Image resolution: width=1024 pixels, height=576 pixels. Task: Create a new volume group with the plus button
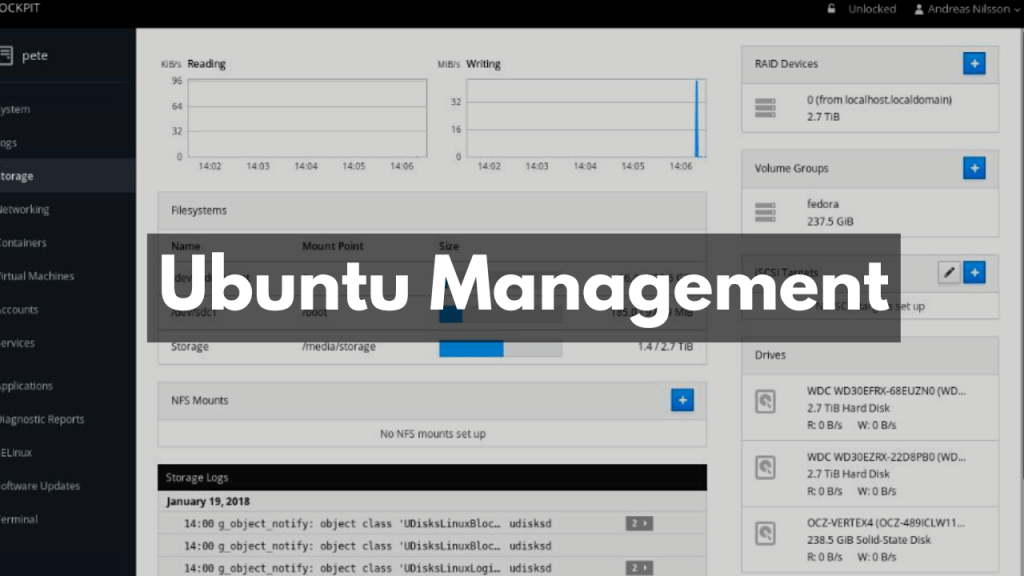click(974, 168)
